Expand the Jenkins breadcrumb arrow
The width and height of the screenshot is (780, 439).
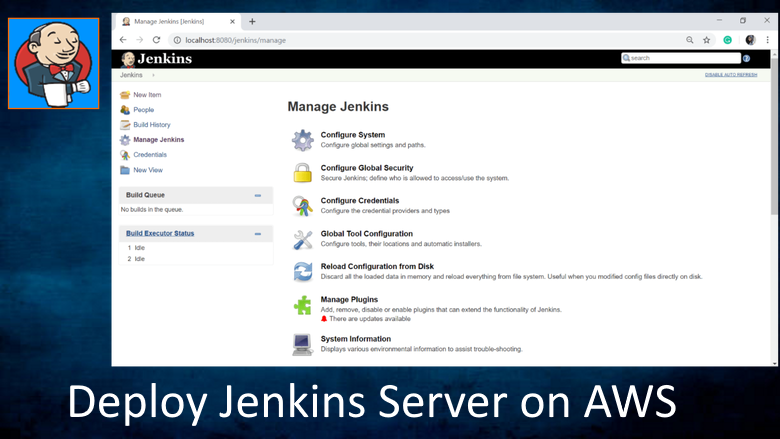tap(153, 75)
